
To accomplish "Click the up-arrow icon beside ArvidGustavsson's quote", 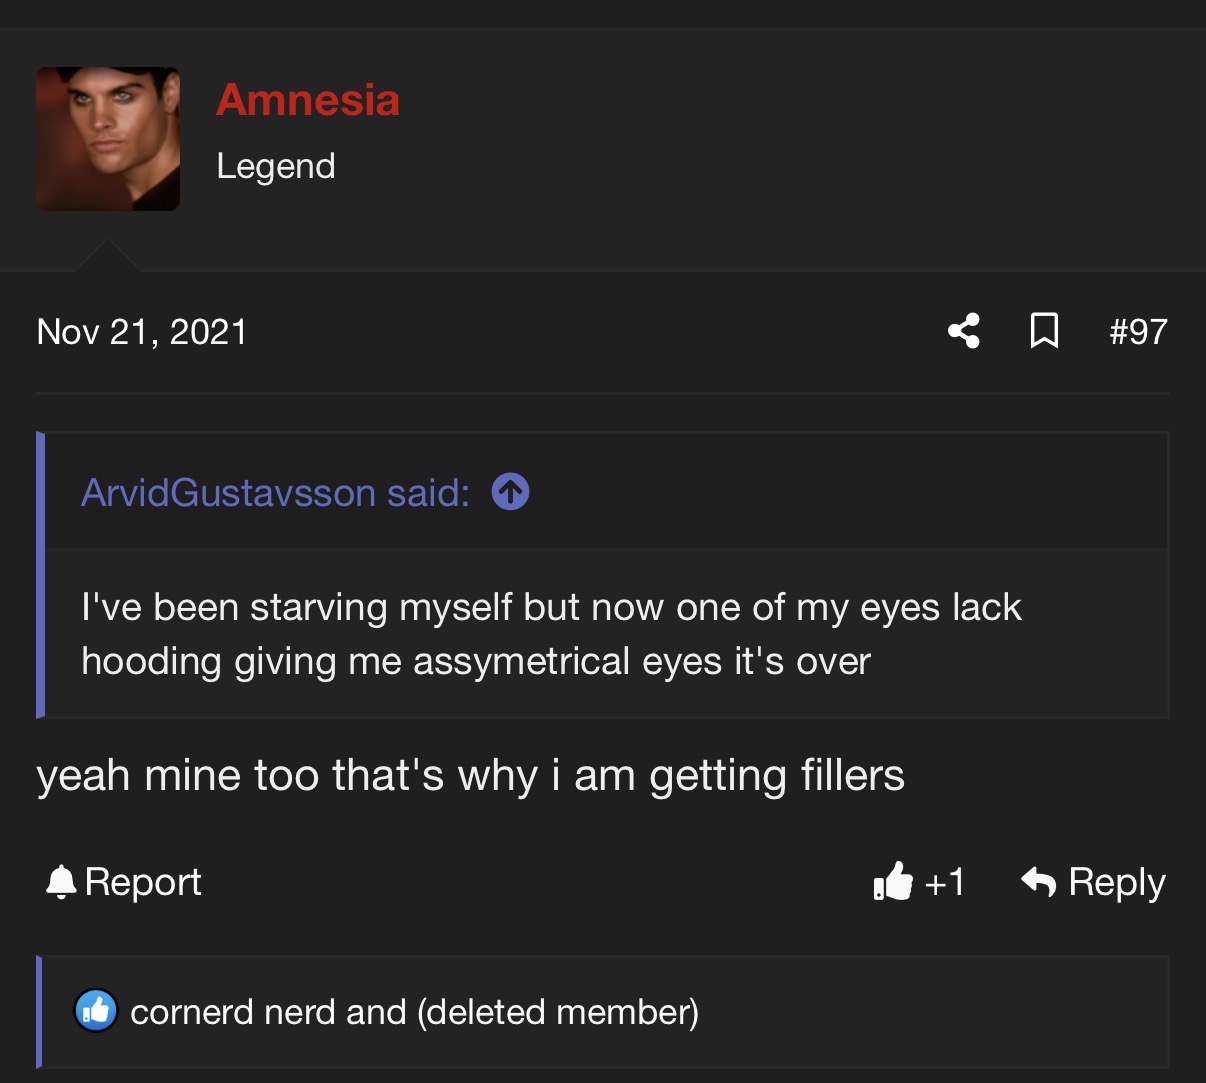I will 510,492.
